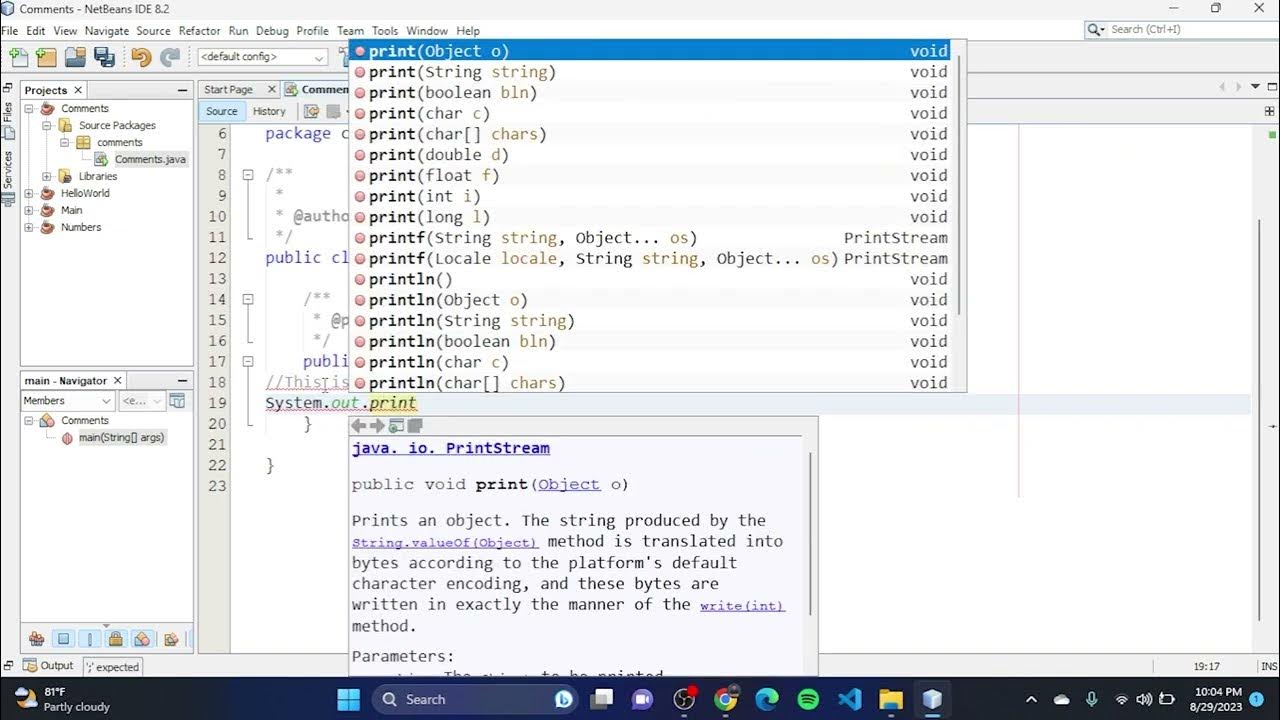Screen dimensions: 1280x720
Task: Click the Undo toolbar icon
Action: point(141,57)
